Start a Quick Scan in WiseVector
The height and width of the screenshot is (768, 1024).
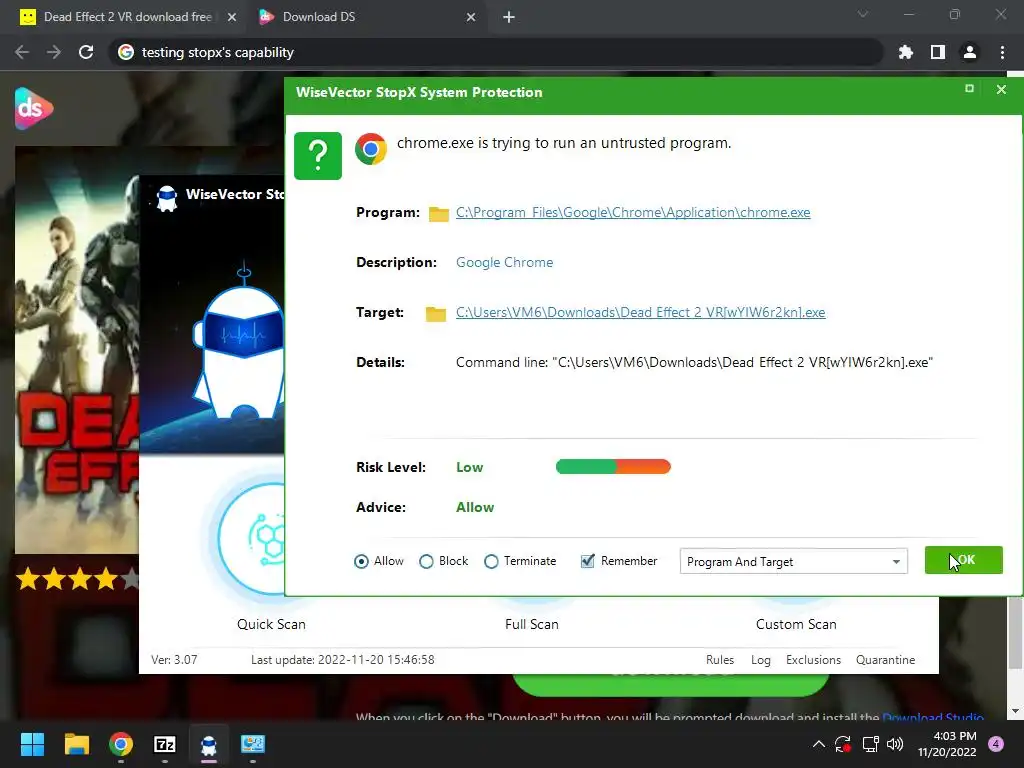click(x=271, y=624)
